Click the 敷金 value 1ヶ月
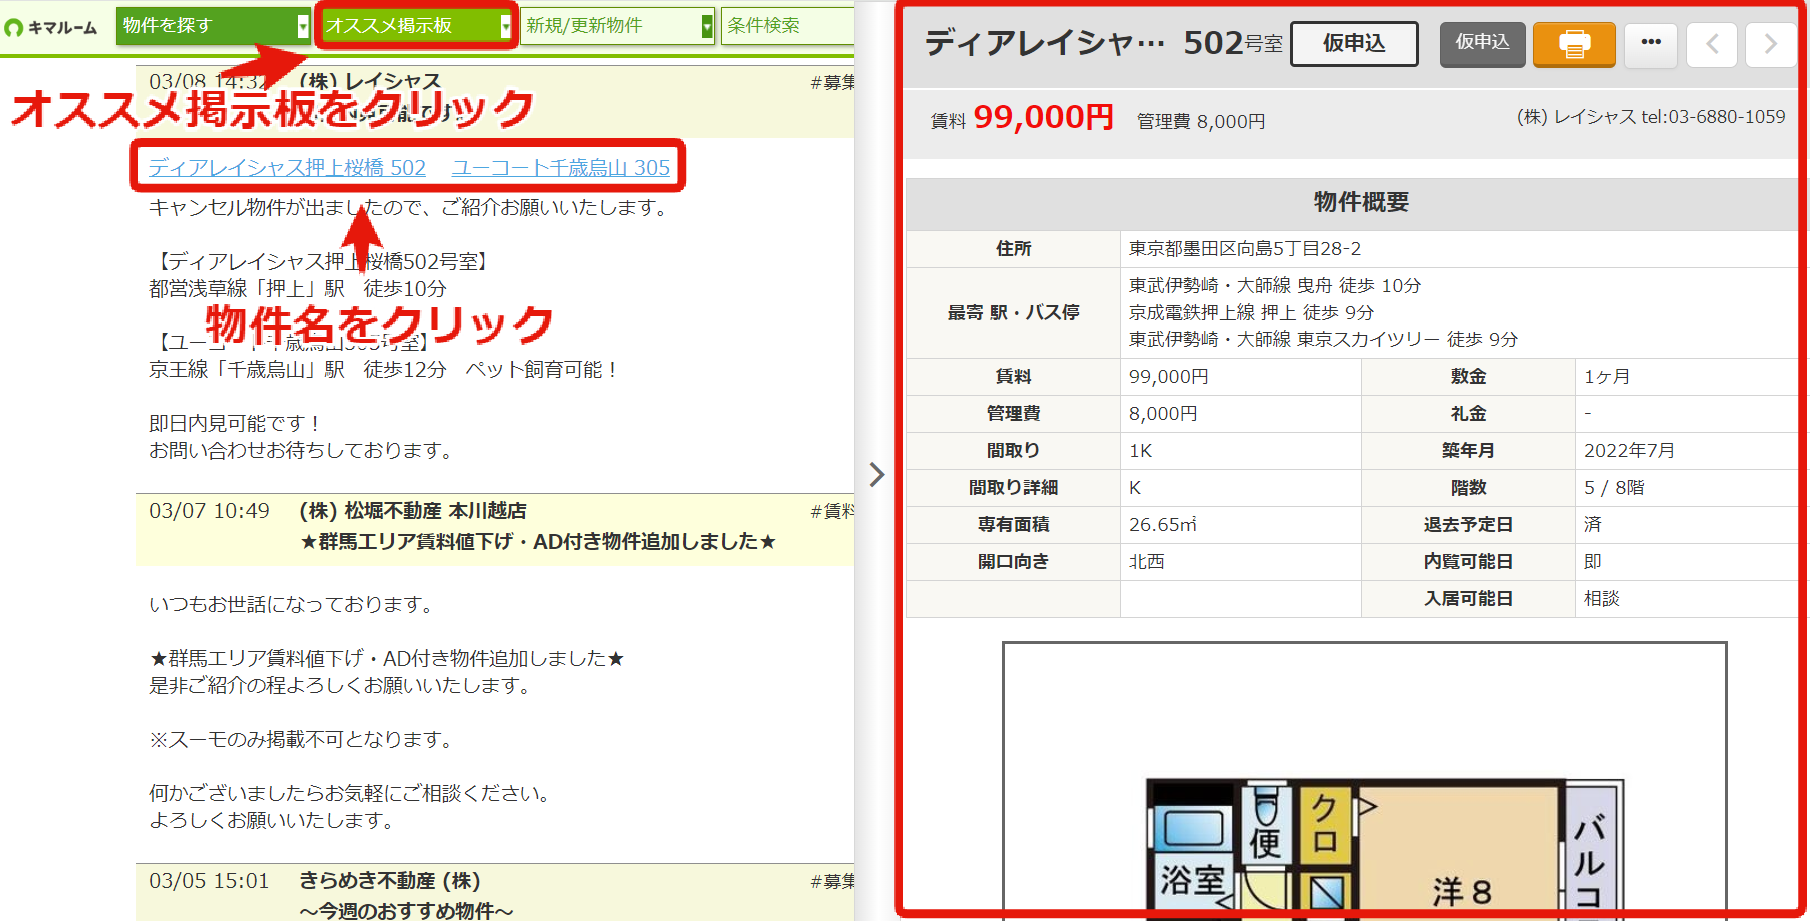 click(1607, 377)
